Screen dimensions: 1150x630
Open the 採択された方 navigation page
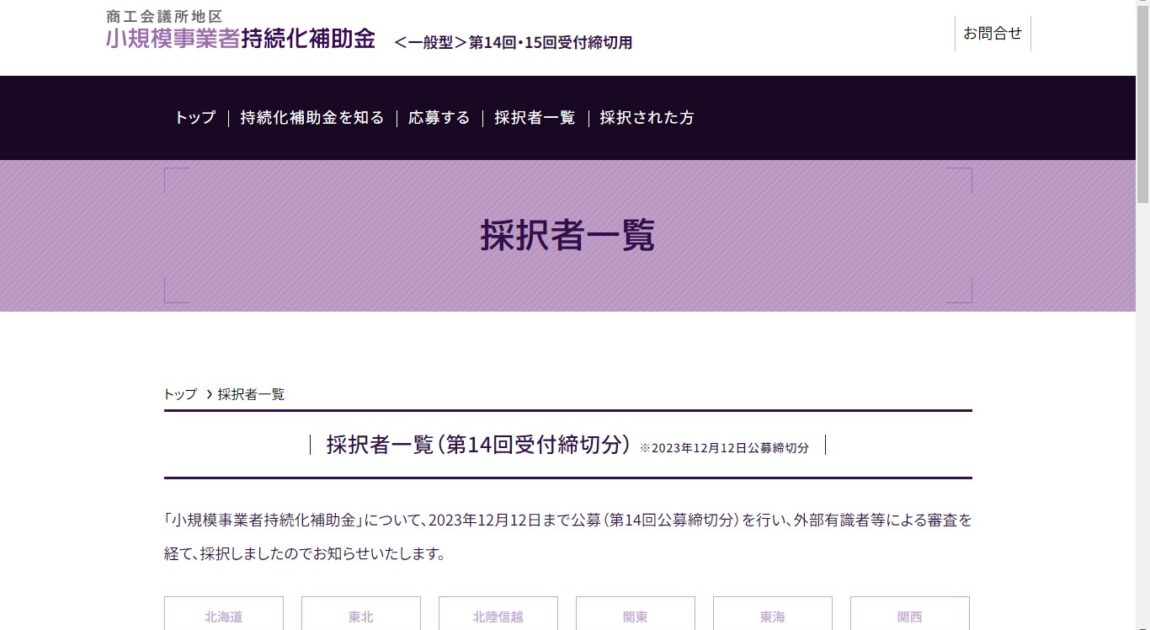646,117
